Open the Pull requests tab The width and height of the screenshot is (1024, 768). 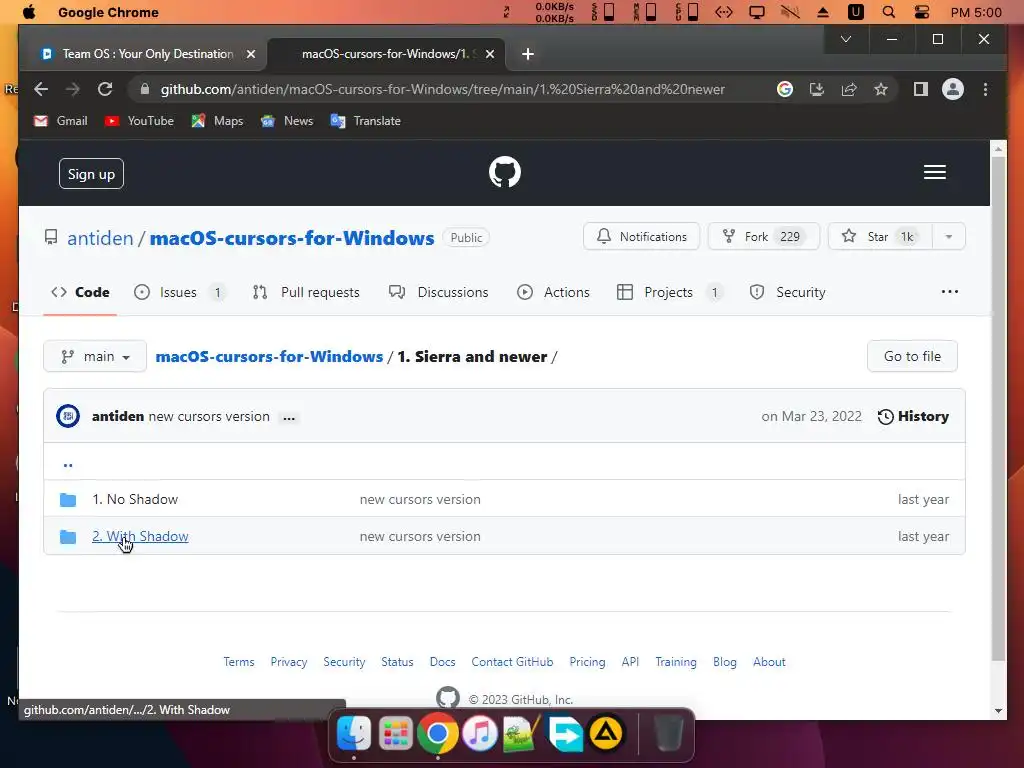306,292
